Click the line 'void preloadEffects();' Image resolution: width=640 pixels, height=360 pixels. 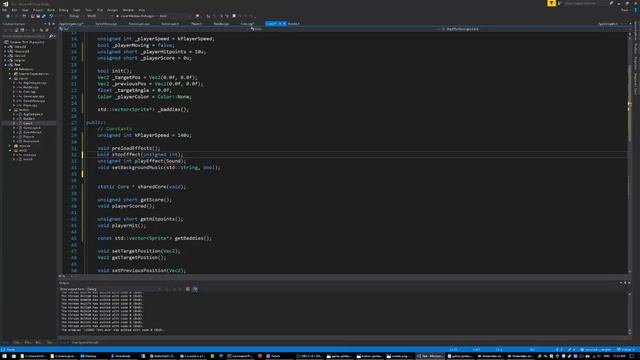[129, 148]
